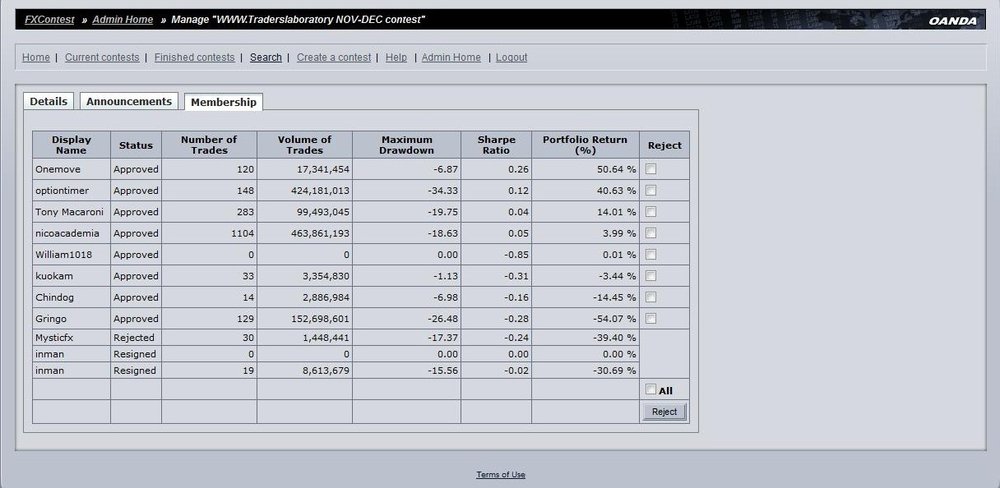The width and height of the screenshot is (1000, 488).
Task: Tick the reject checkbox for nicoacademia
Action: 651,233
